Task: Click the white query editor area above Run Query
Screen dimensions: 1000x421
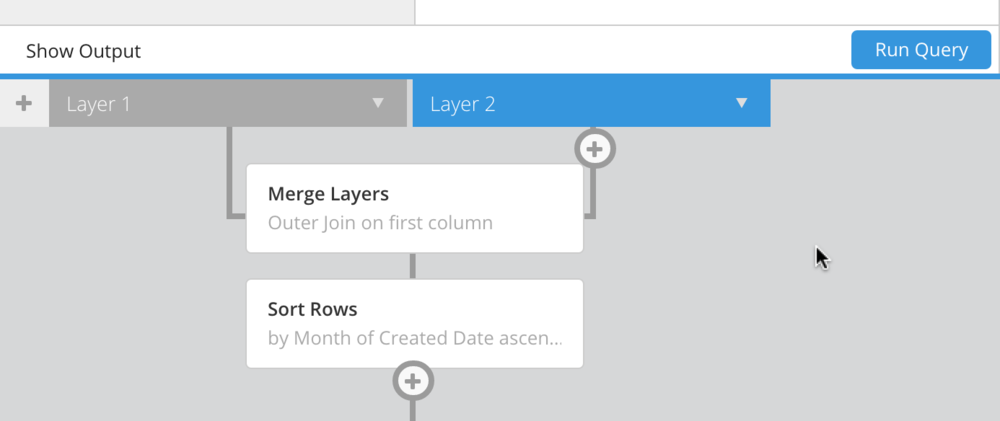Action: click(x=707, y=11)
